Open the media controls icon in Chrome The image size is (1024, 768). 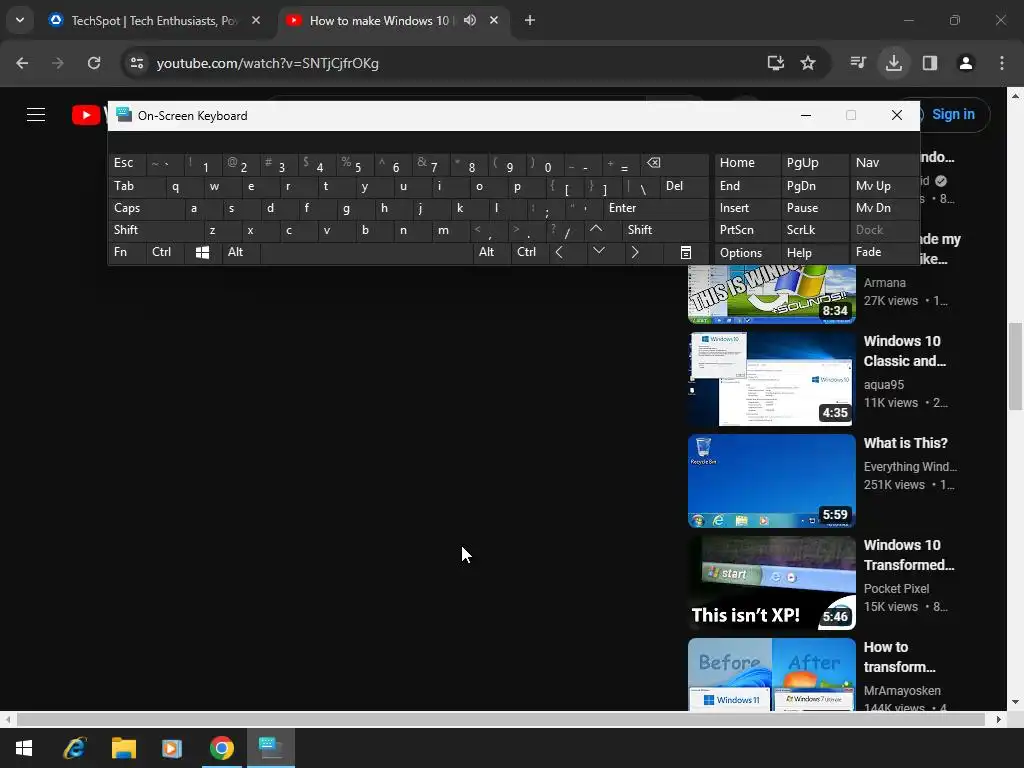pos(858,63)
